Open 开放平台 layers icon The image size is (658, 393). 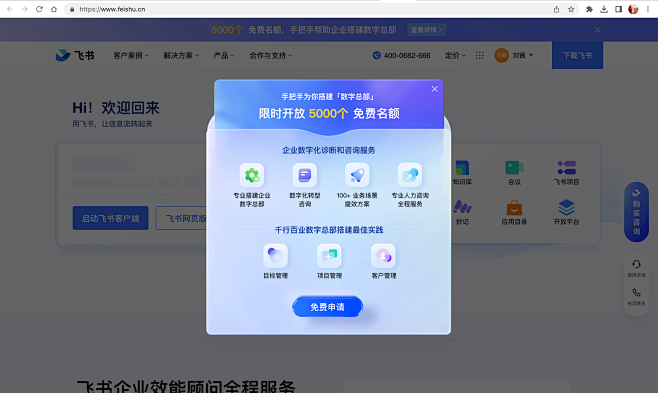click(x=567, y=207)
